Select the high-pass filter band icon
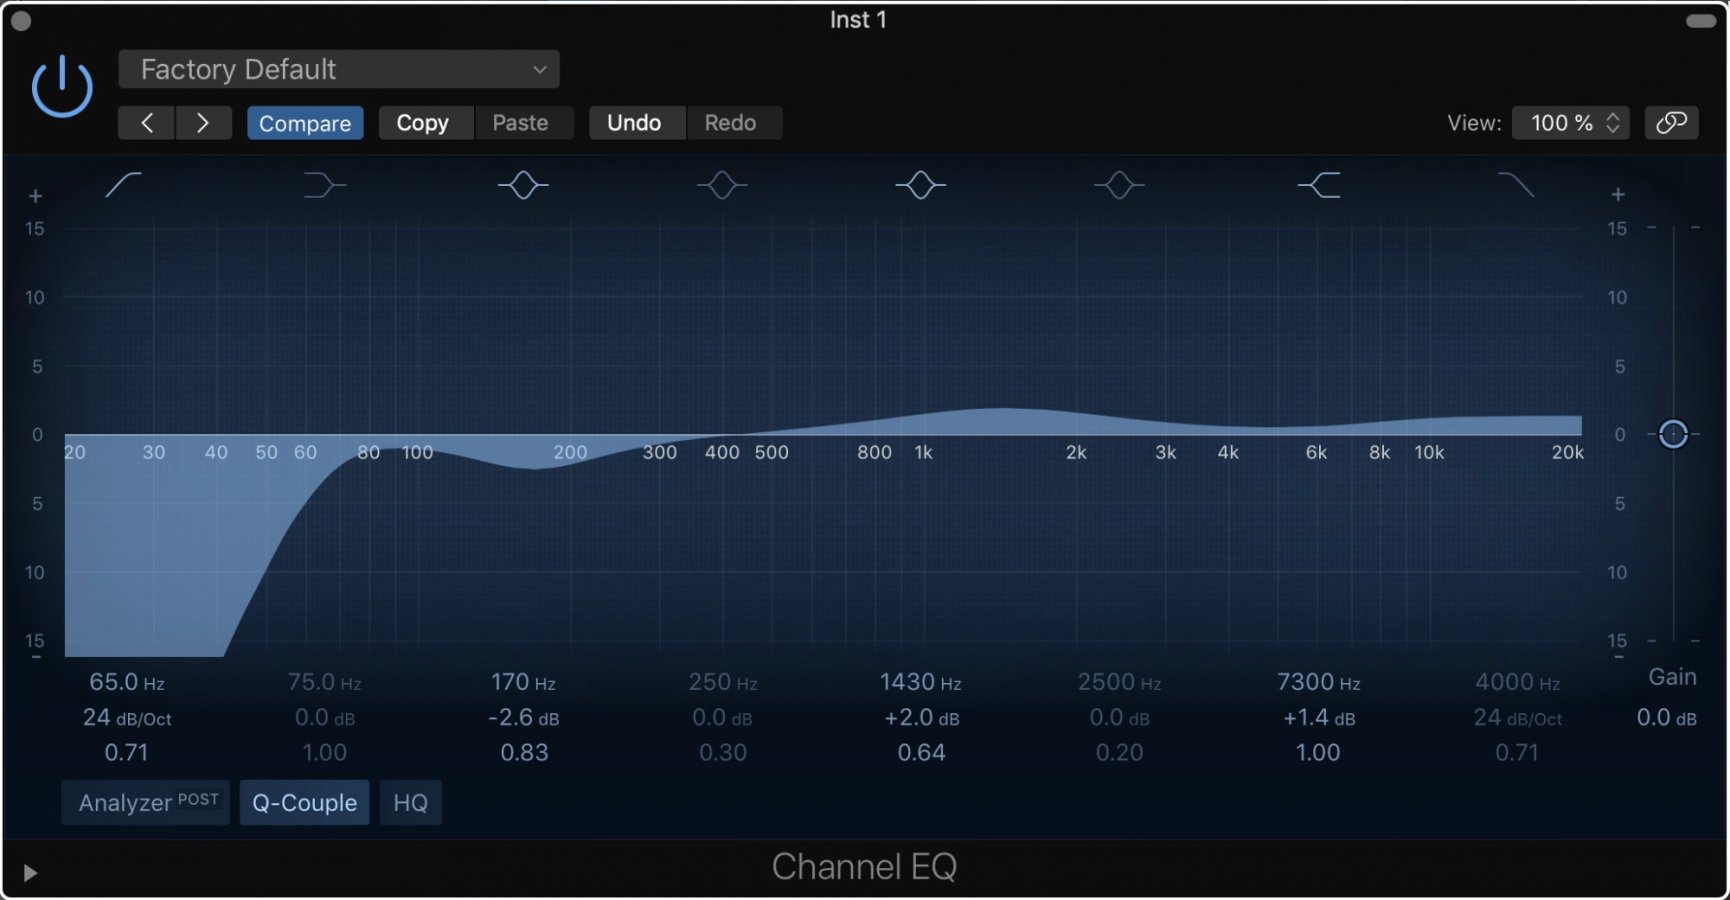 pos(124,185)
